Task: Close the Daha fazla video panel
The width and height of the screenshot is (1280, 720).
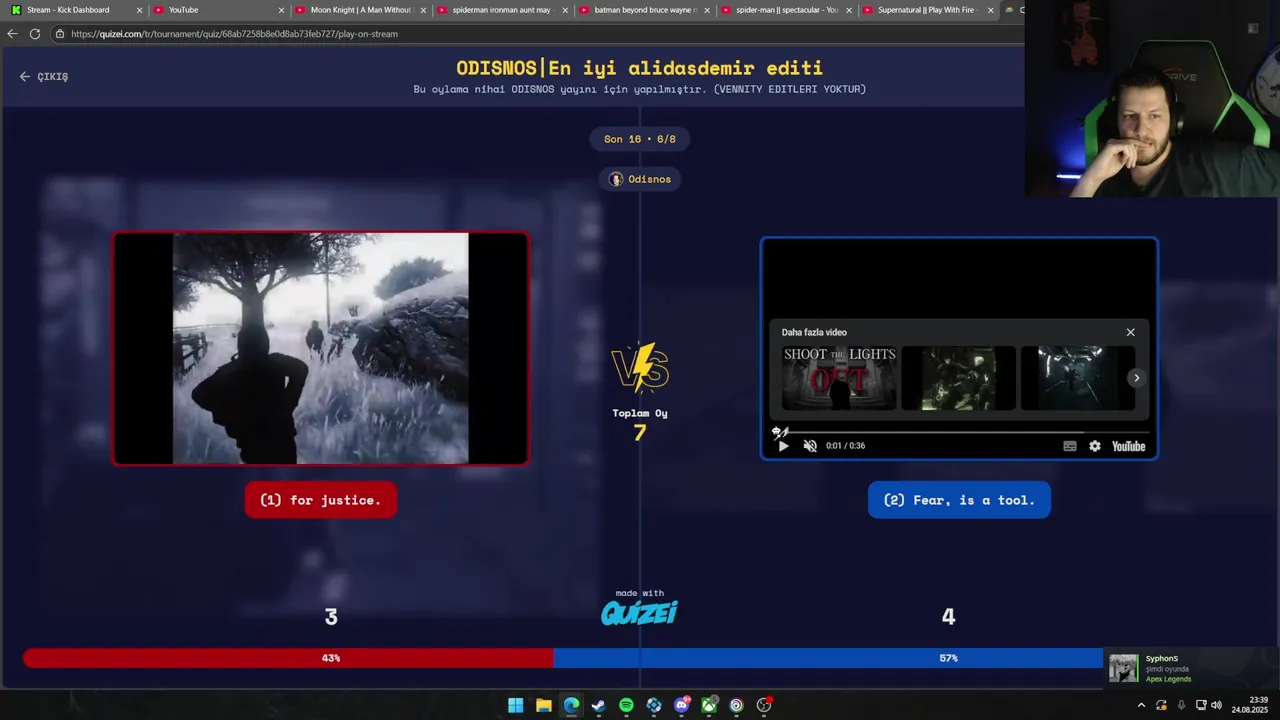Action: [x=1131, y=332]
